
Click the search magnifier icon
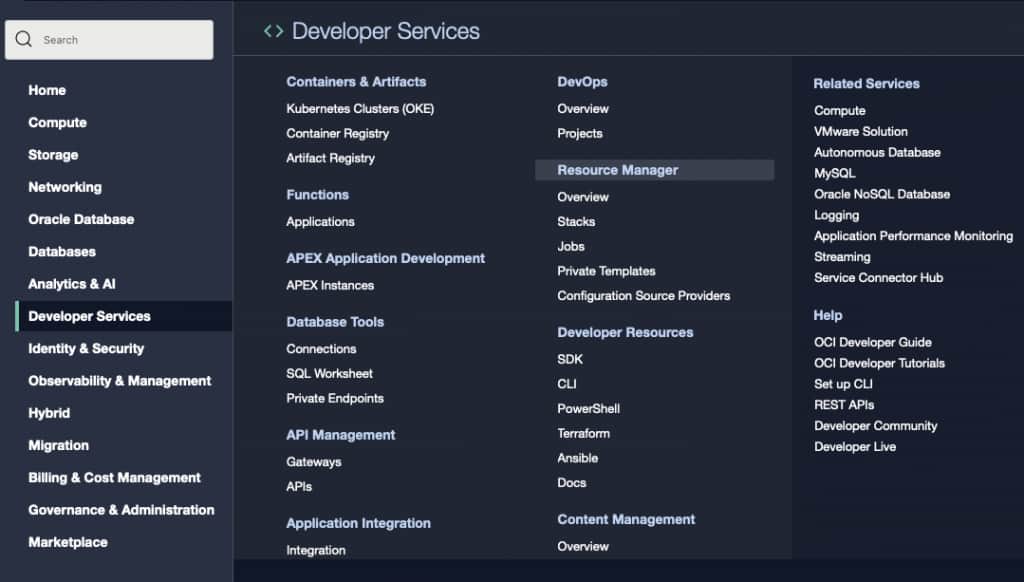tap(24, 39)
